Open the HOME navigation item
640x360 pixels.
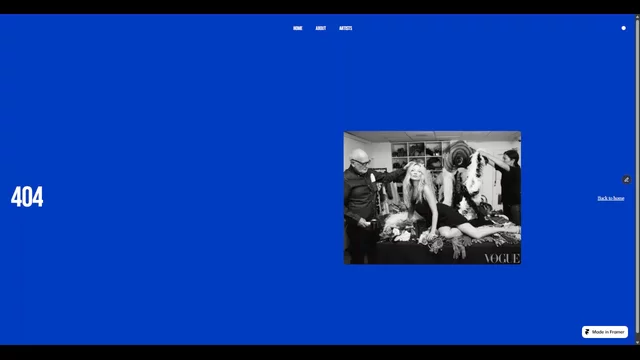[x=298, y=28]
